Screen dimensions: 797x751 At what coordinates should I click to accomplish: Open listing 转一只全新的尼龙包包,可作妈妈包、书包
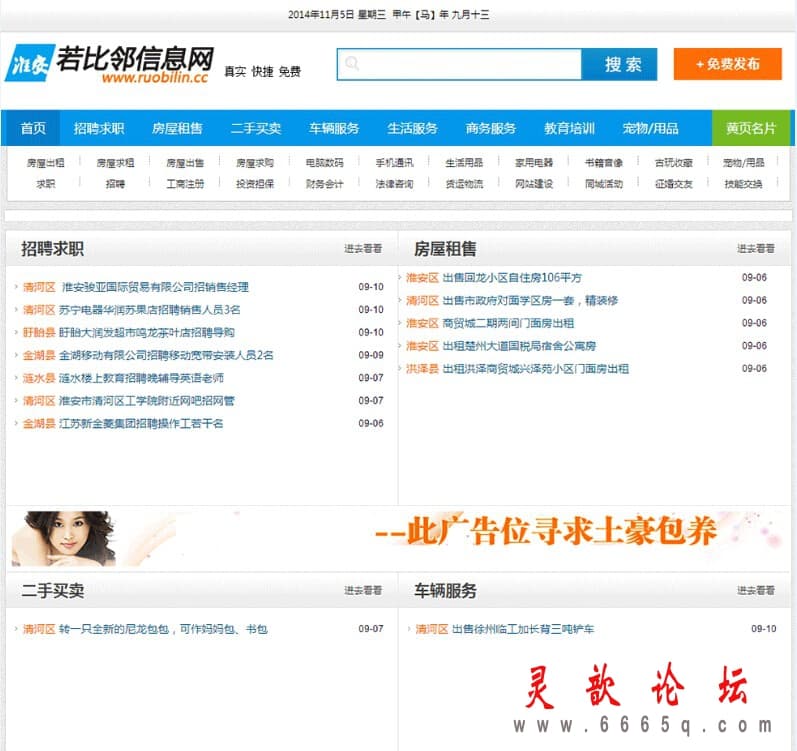164,629
